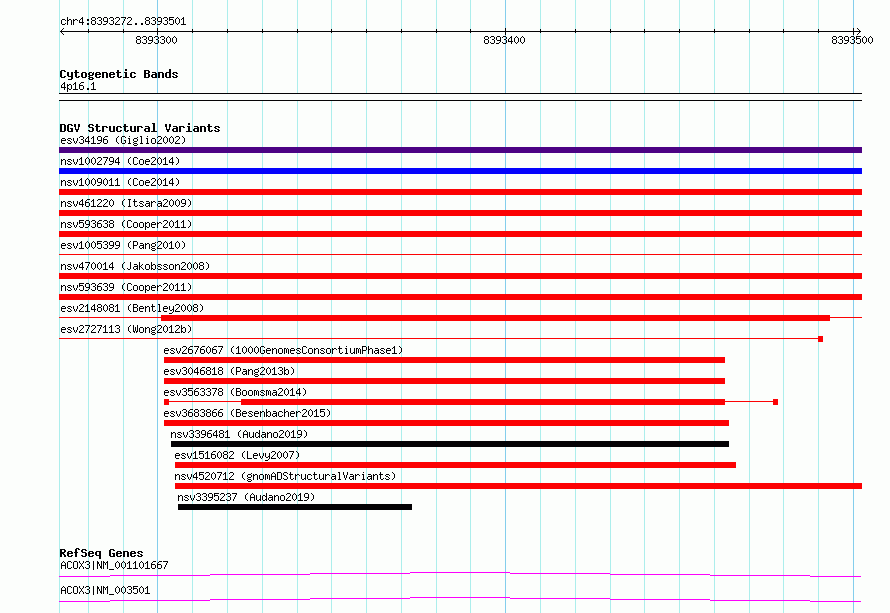Click the left arrow on ruler
The image size is (890, 613).
point(62,31)
